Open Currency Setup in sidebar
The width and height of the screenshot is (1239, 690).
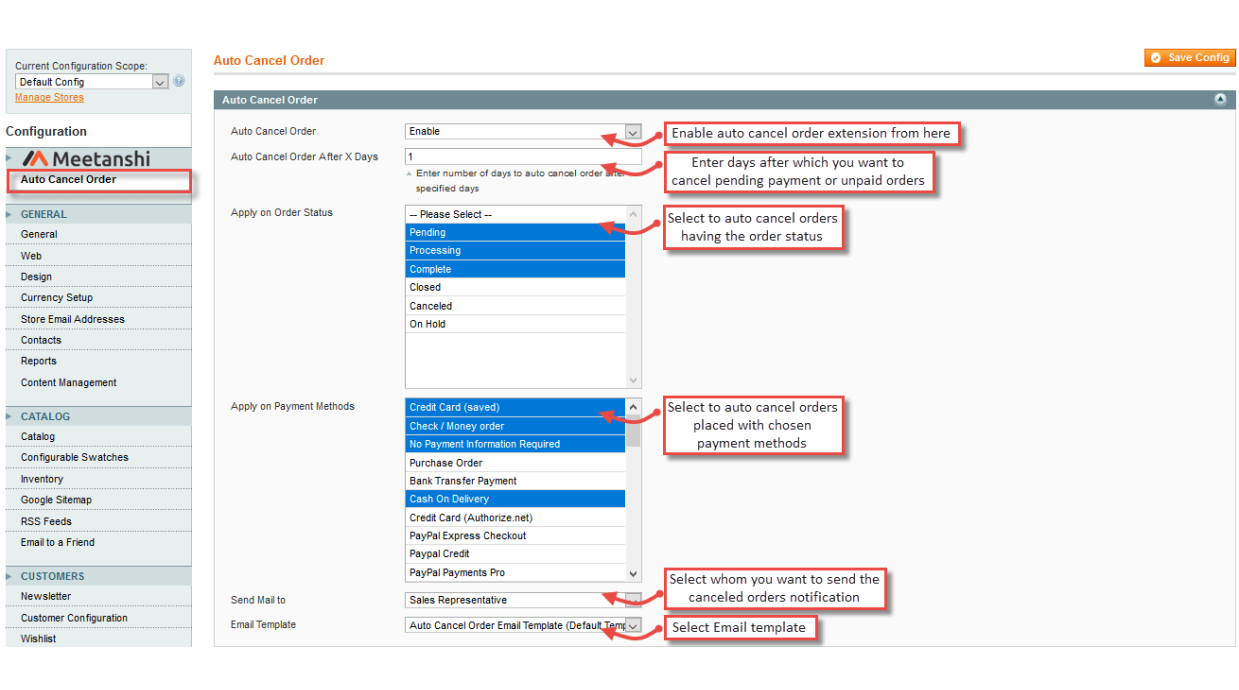[57, 298]
